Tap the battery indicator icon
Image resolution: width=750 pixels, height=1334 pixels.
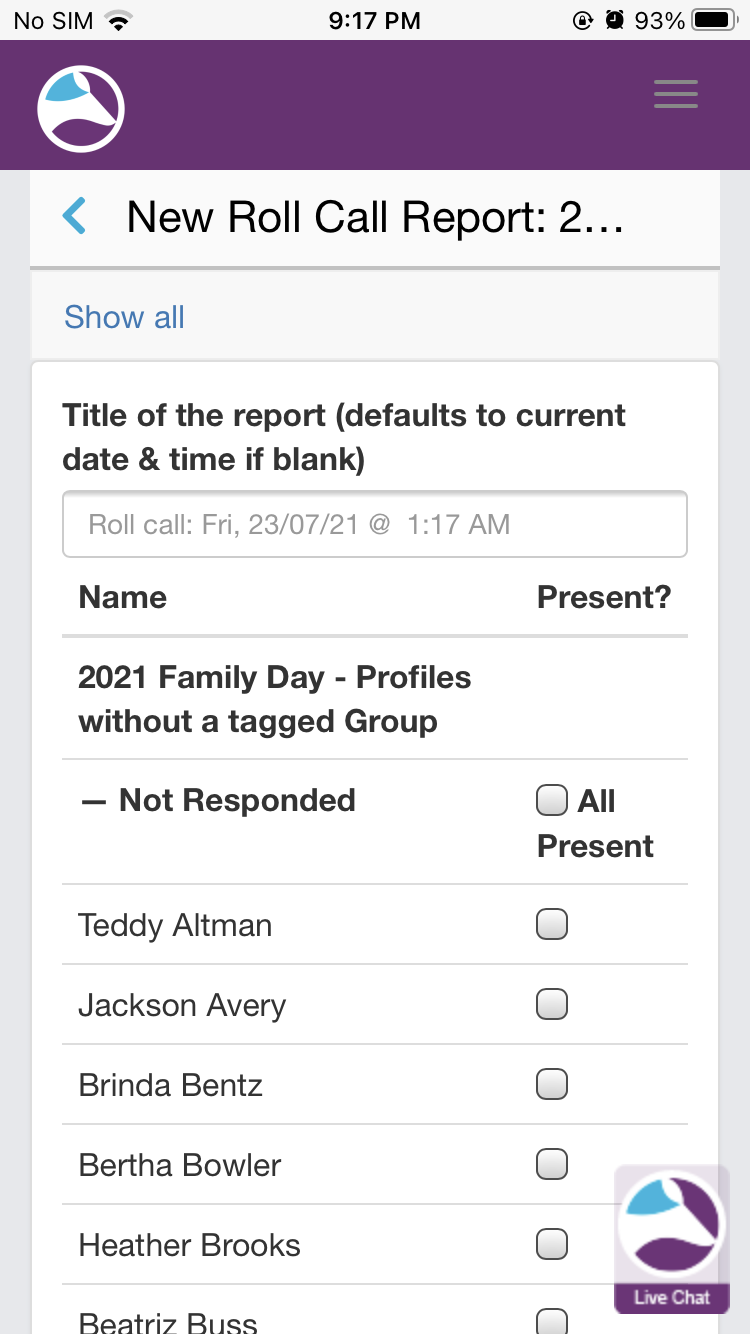pyautogui.click(x=714, y=20)
